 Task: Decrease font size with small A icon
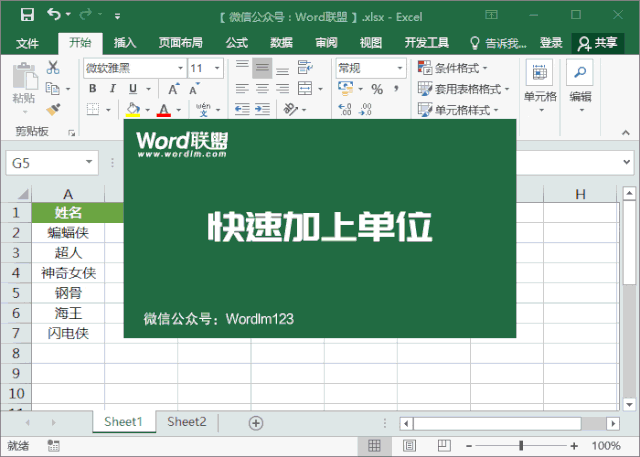pos(194,89)
